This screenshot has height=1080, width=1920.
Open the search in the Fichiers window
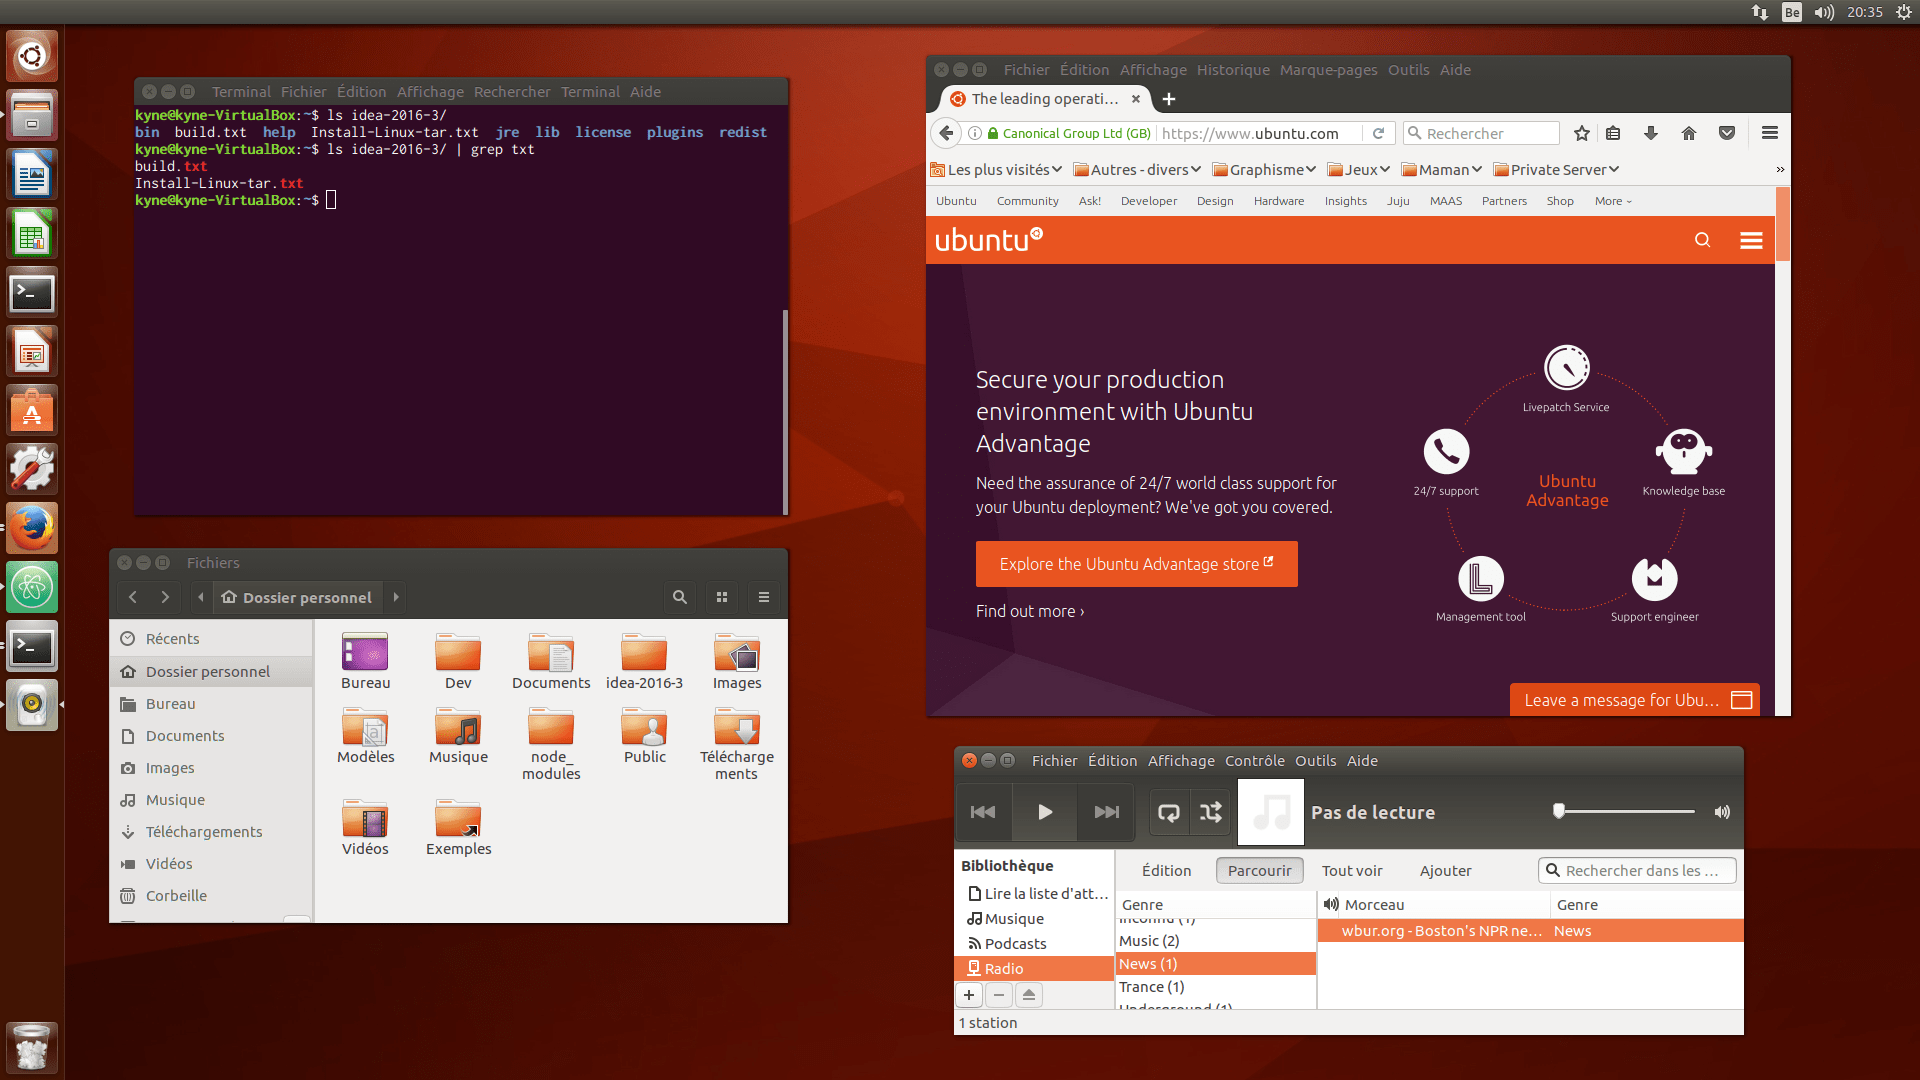[679, 597]
